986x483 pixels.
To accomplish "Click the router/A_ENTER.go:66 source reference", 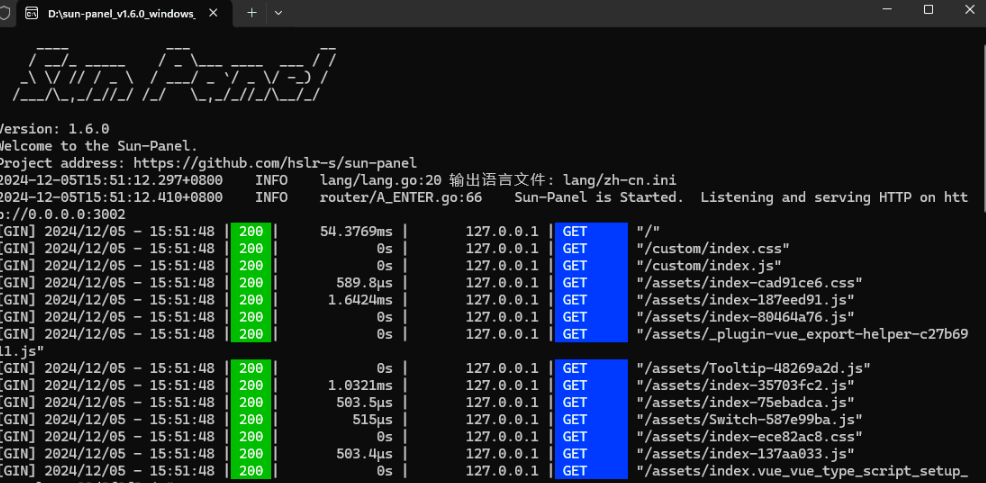I will [401, 197].
